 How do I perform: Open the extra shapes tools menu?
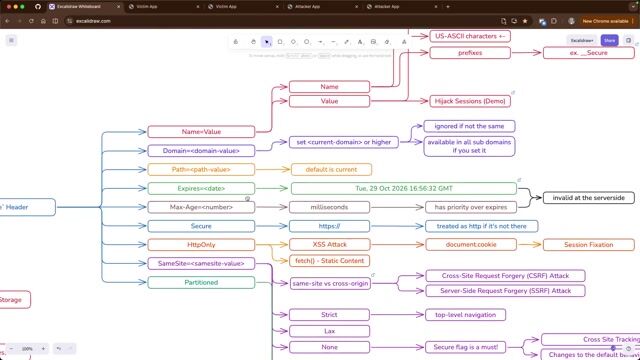404,42
